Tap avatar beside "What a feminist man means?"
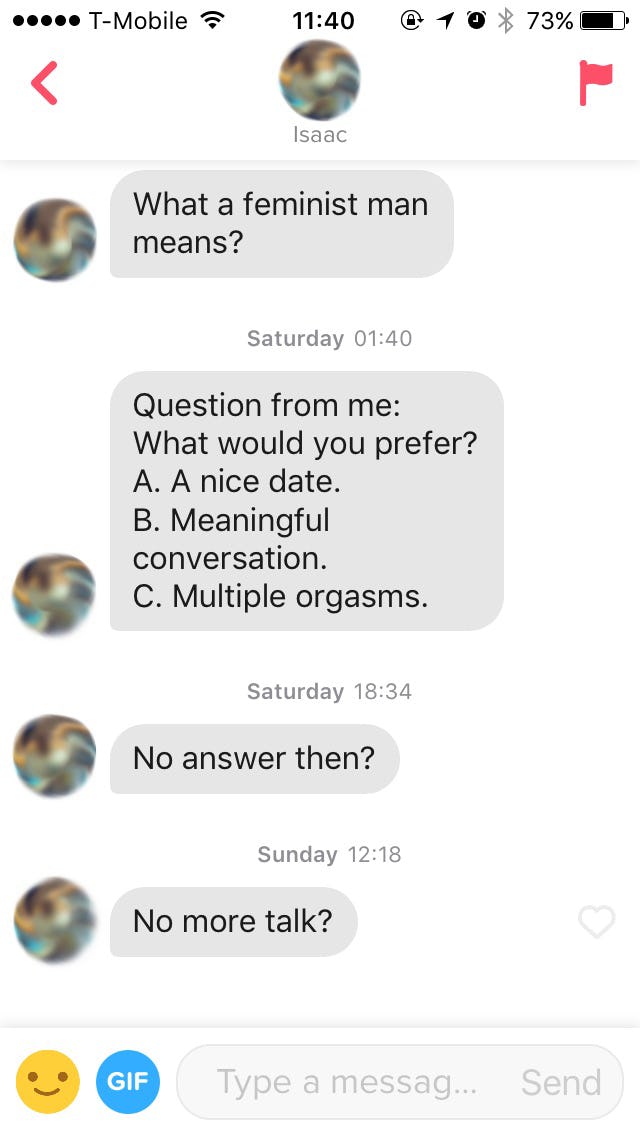The image size is (640, 1136). click(x=55, y=239)
